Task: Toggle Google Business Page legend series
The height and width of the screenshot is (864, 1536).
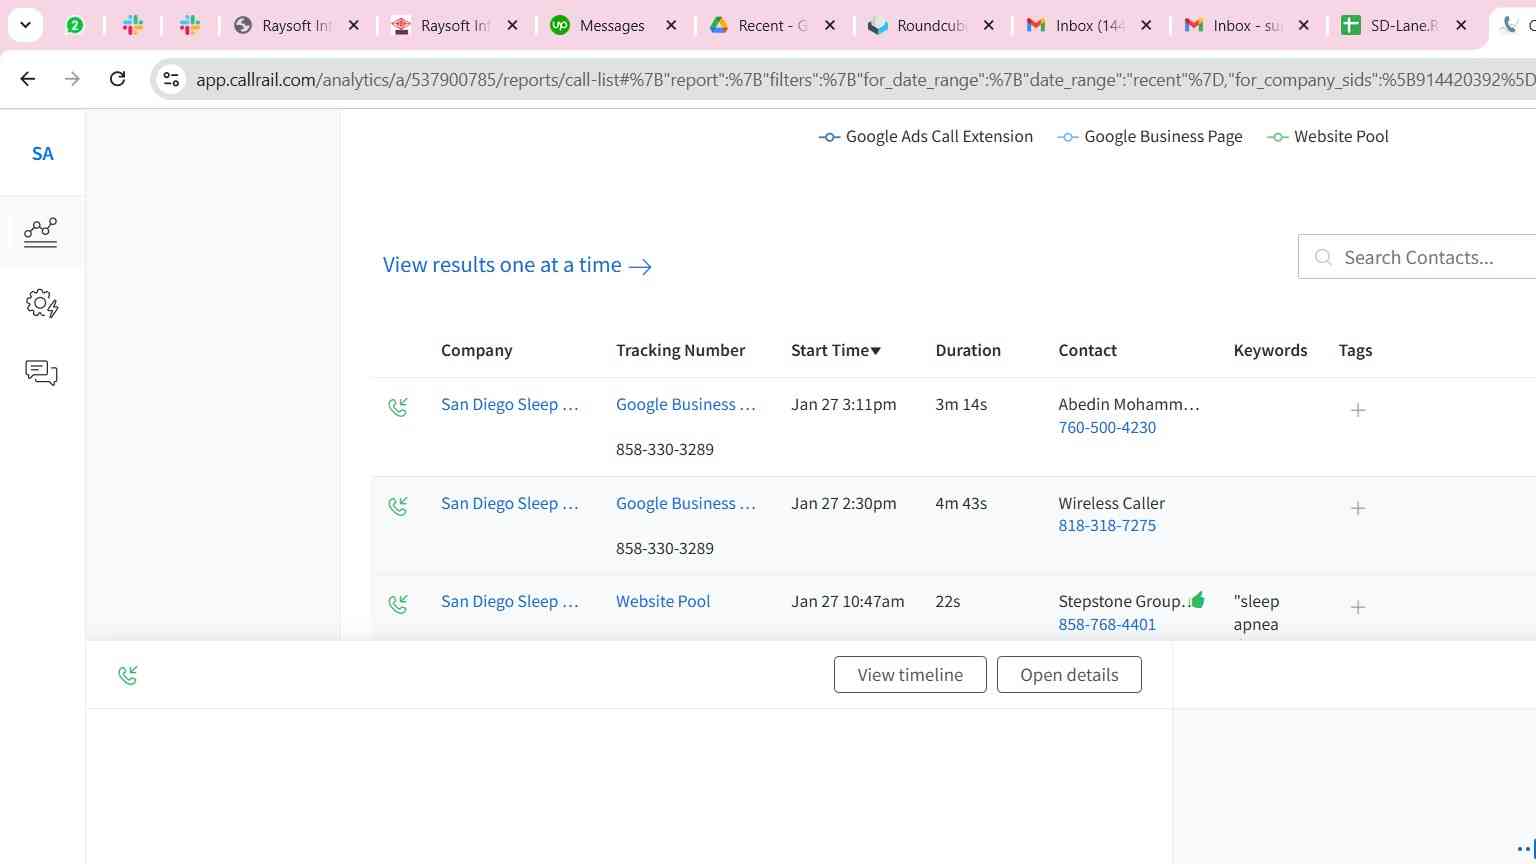Action: (1149, 137)
